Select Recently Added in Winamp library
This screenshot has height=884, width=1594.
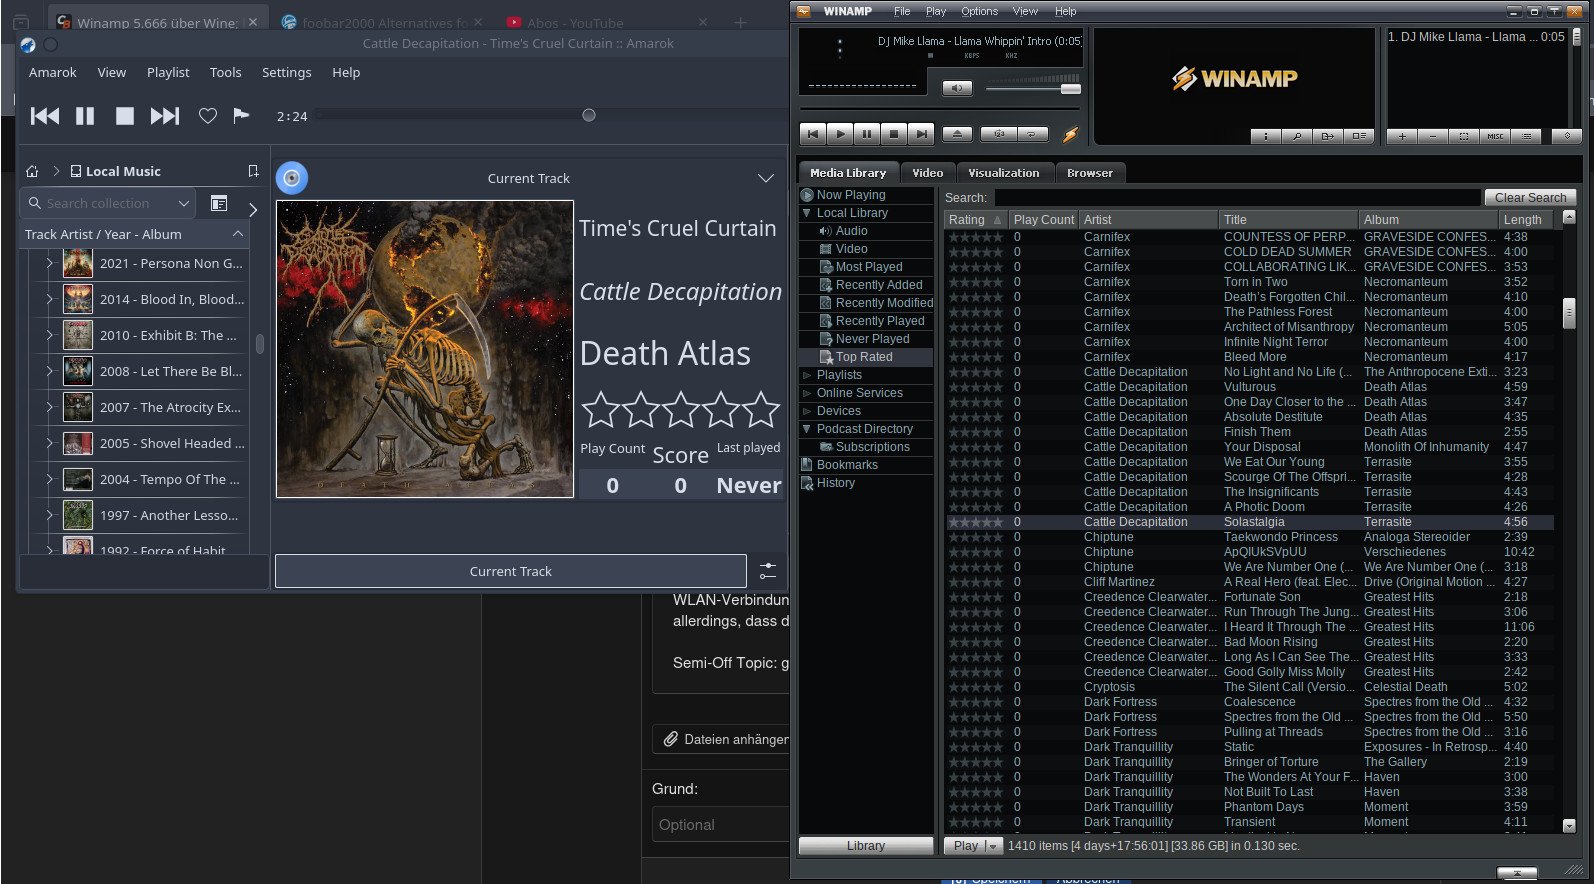pyautogui.click(x=878, y=285)
